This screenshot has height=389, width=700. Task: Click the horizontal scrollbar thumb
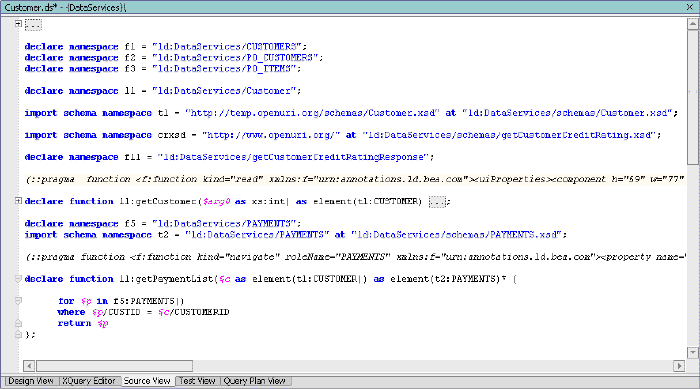(114, 366)
